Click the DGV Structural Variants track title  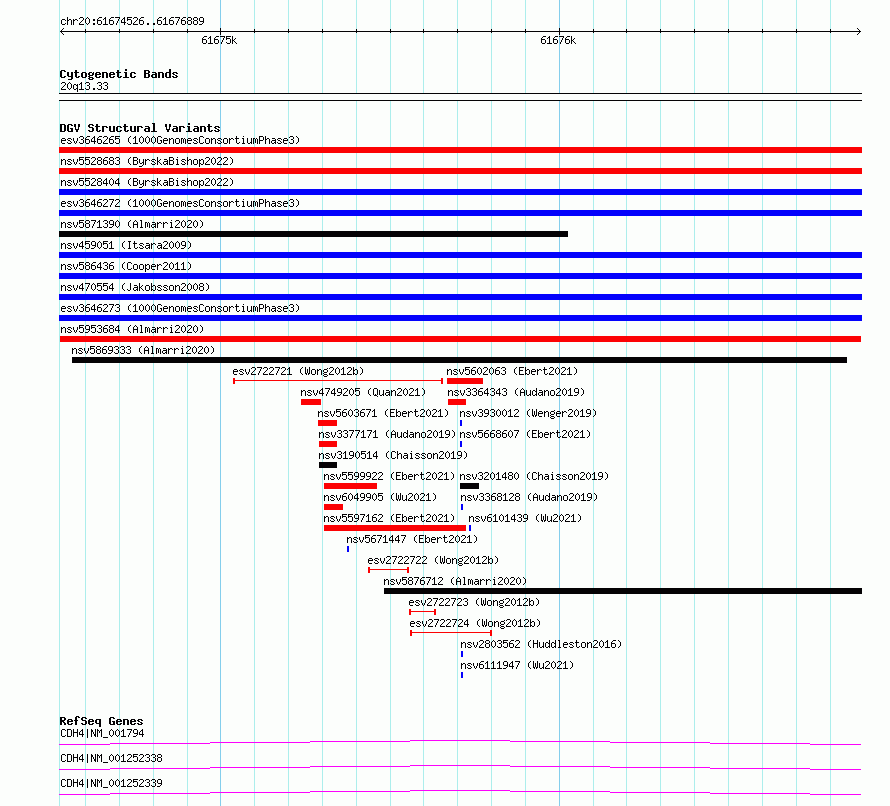pos(140,128)
